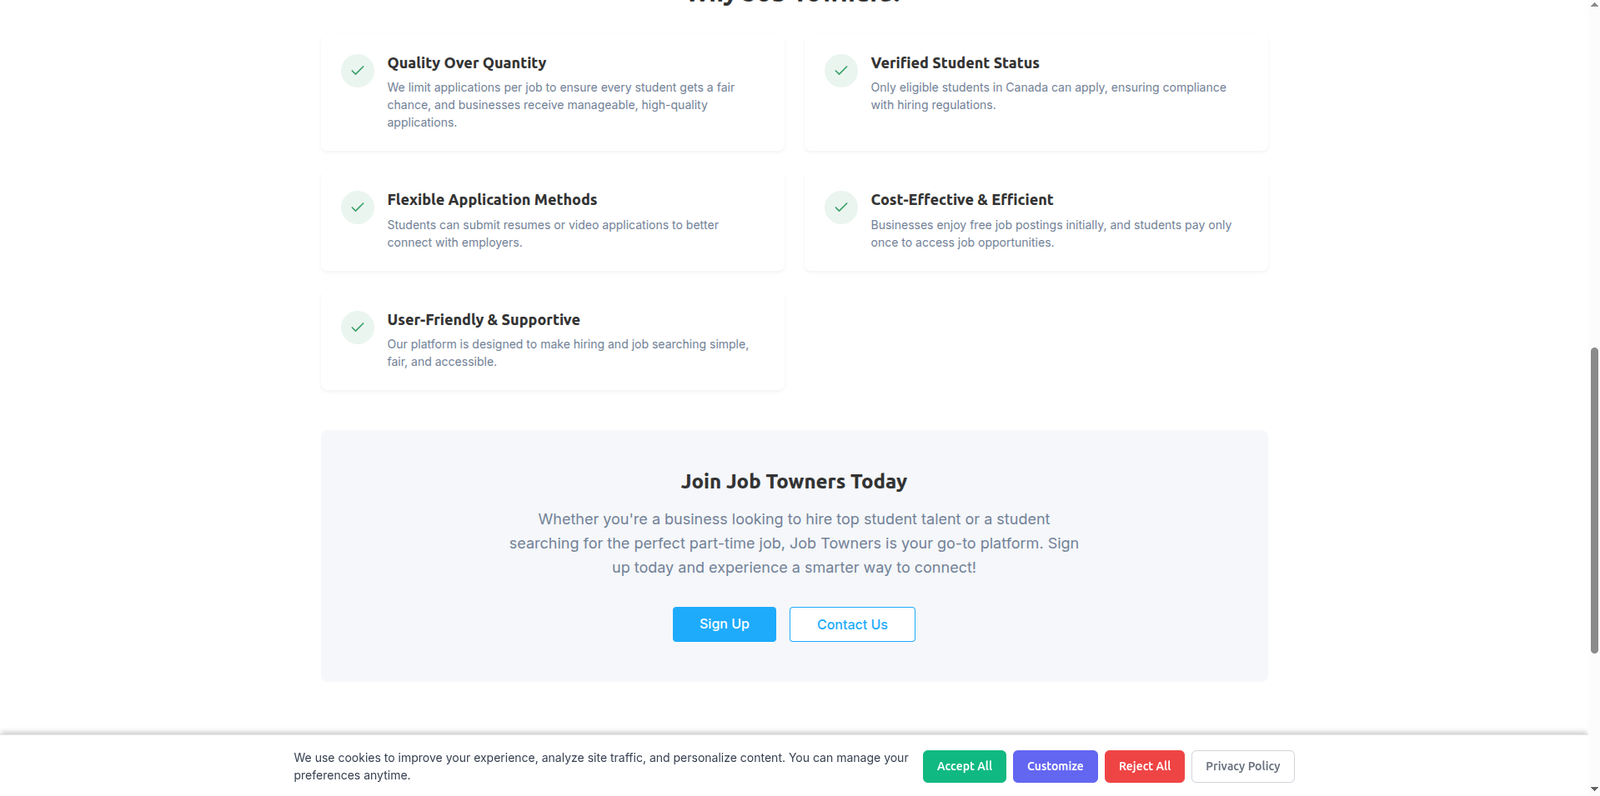The image size is (1600, 796).
Task: Click the Cost-Effective & Efficient card title
Action: [961, 200]
